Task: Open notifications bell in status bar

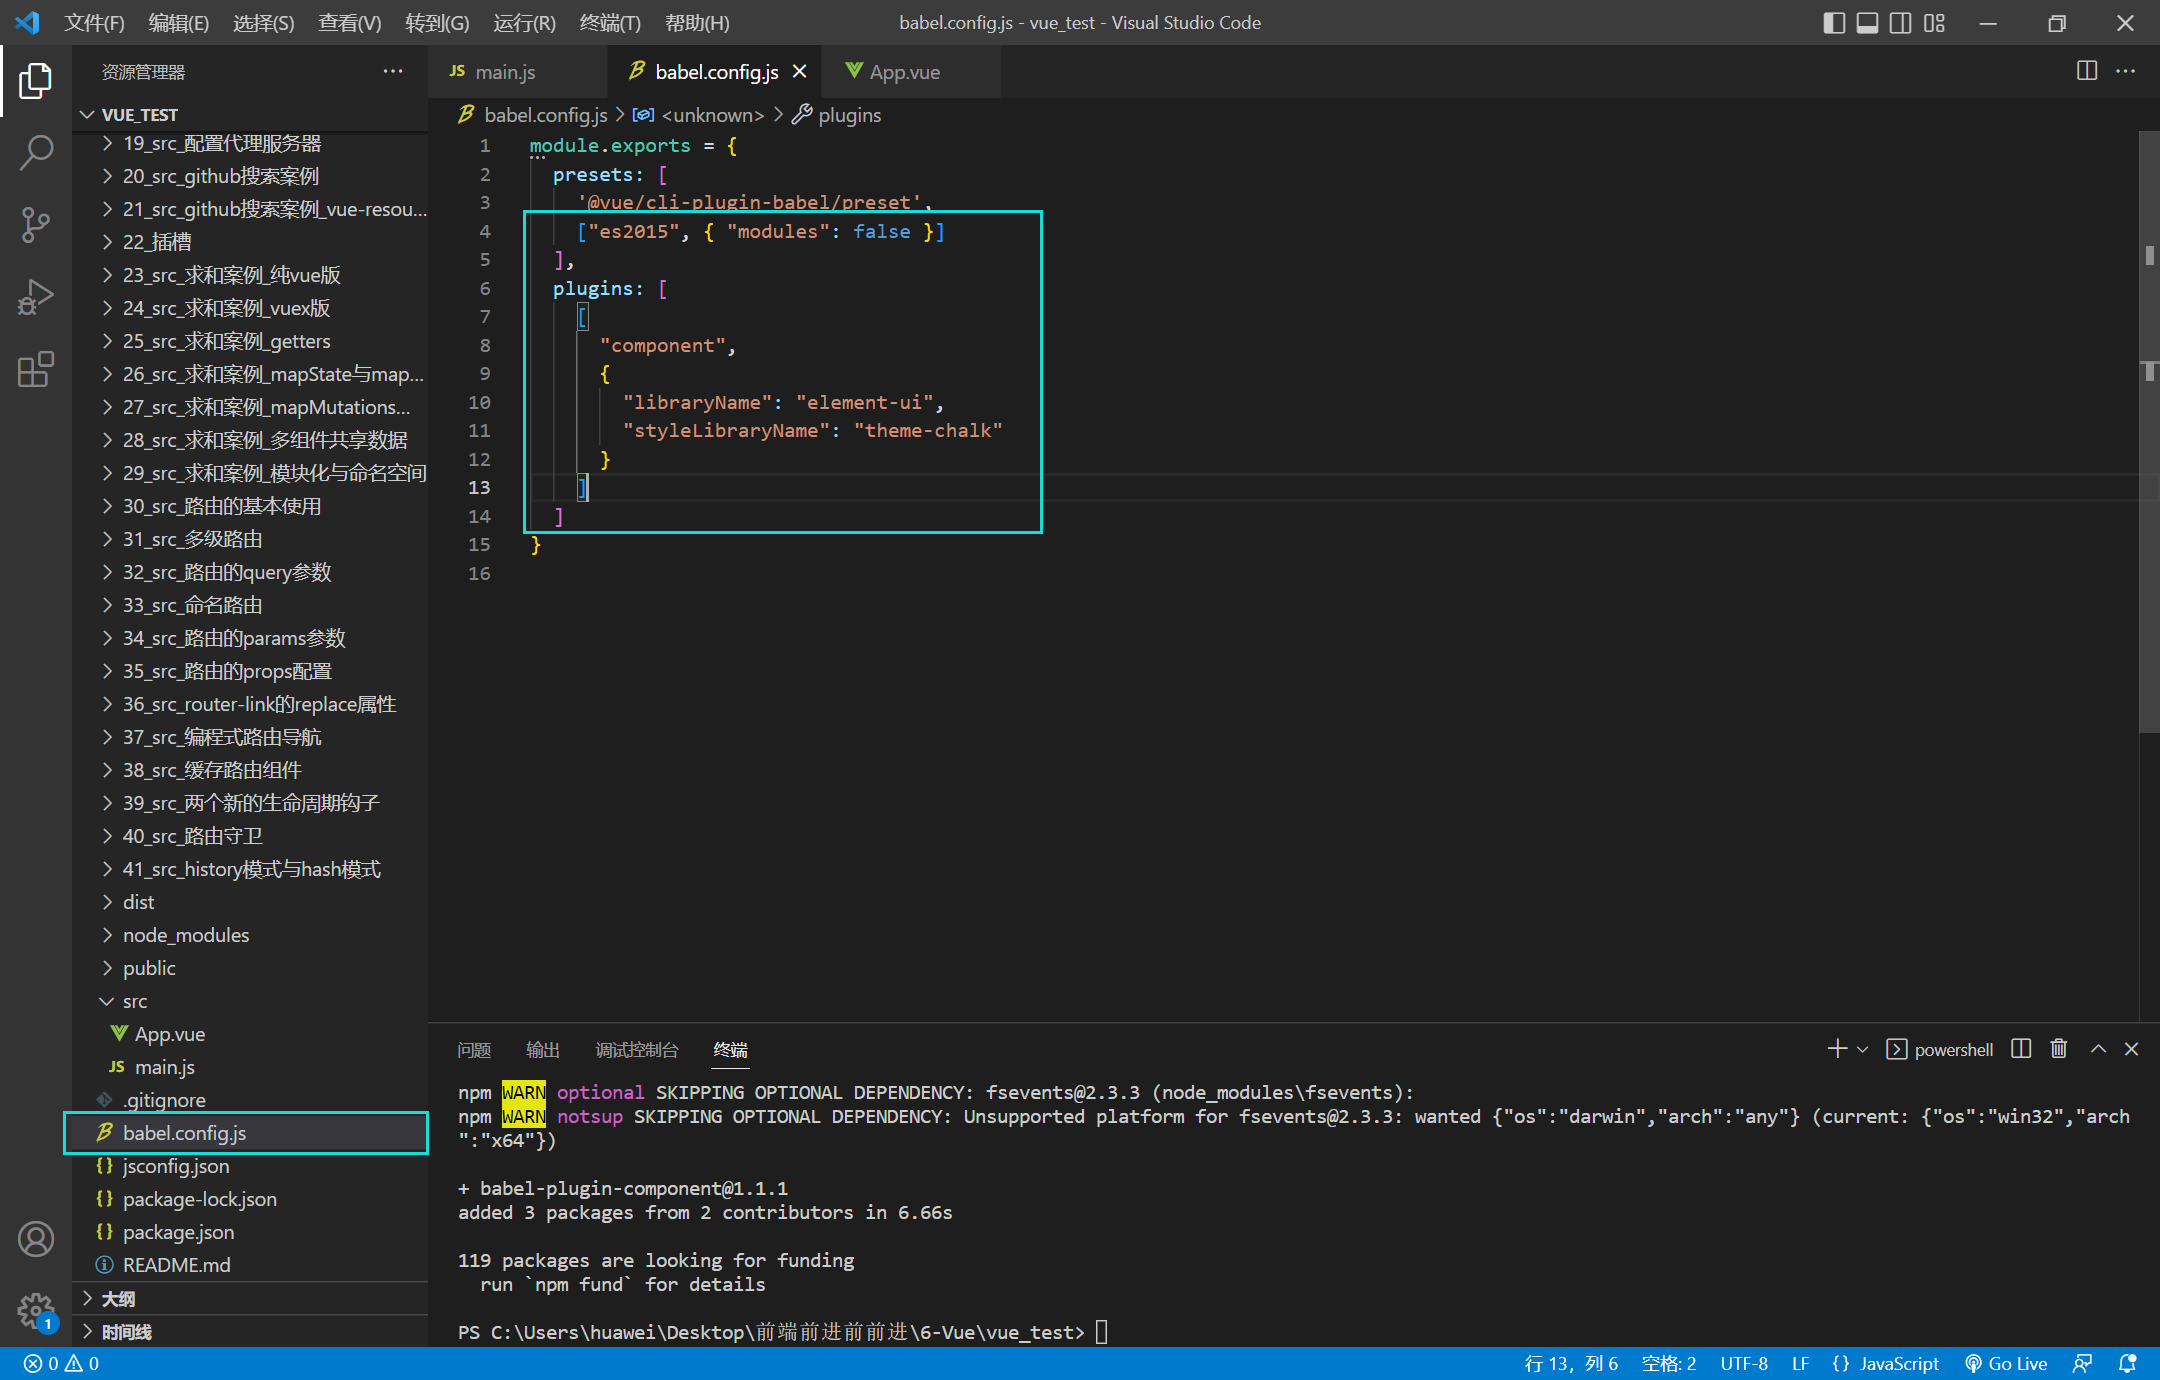Action: (2127, 1363)
